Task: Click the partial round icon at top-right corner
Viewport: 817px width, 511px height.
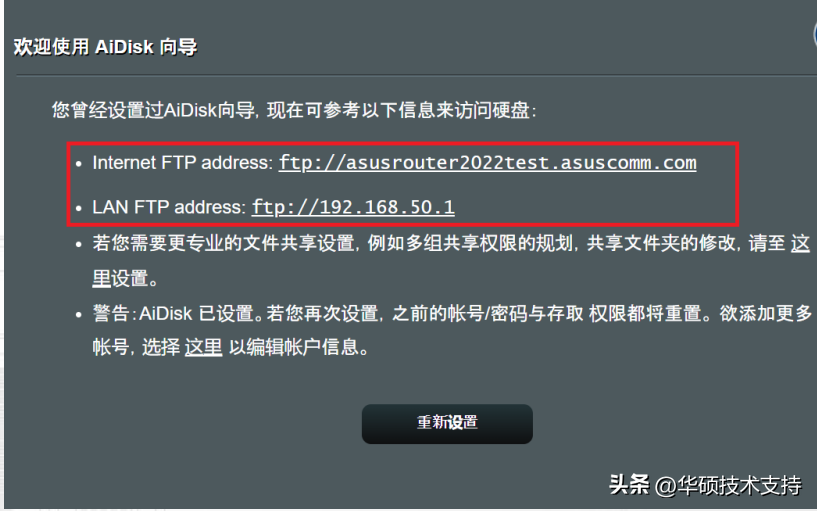Action: [814, 36]
